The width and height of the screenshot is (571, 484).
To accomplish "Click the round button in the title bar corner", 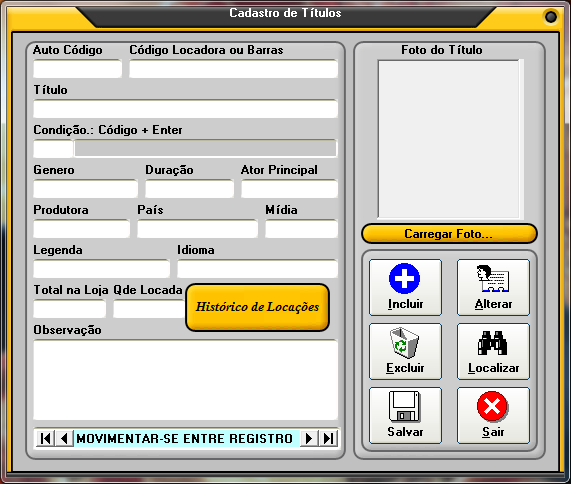I will pyautogui.click(x=550, y=17).
